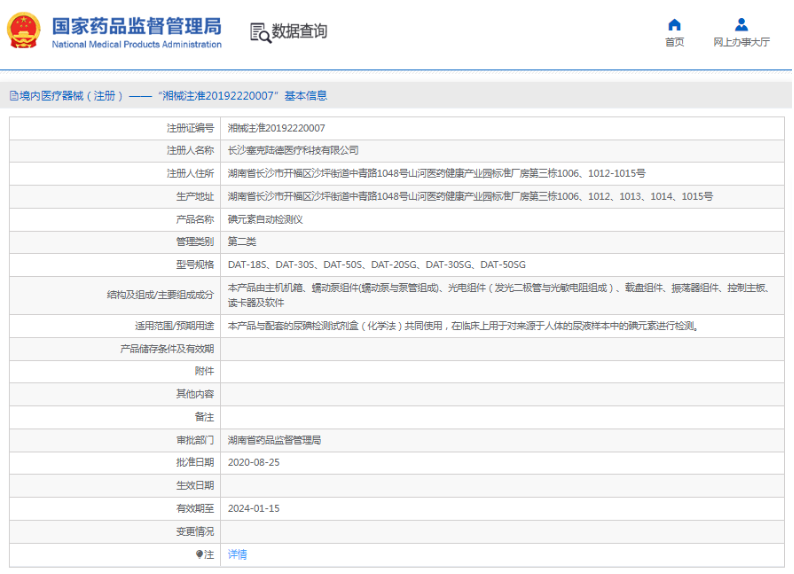Open the 首页 home icon

pyautogui.click(x=674, y=24)
